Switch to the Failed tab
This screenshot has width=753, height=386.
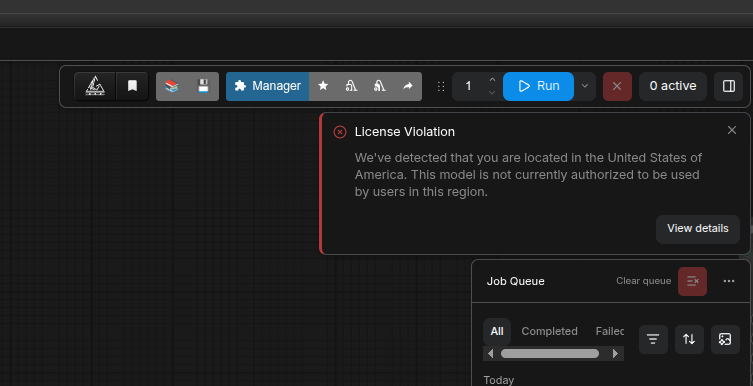point(610,332)
